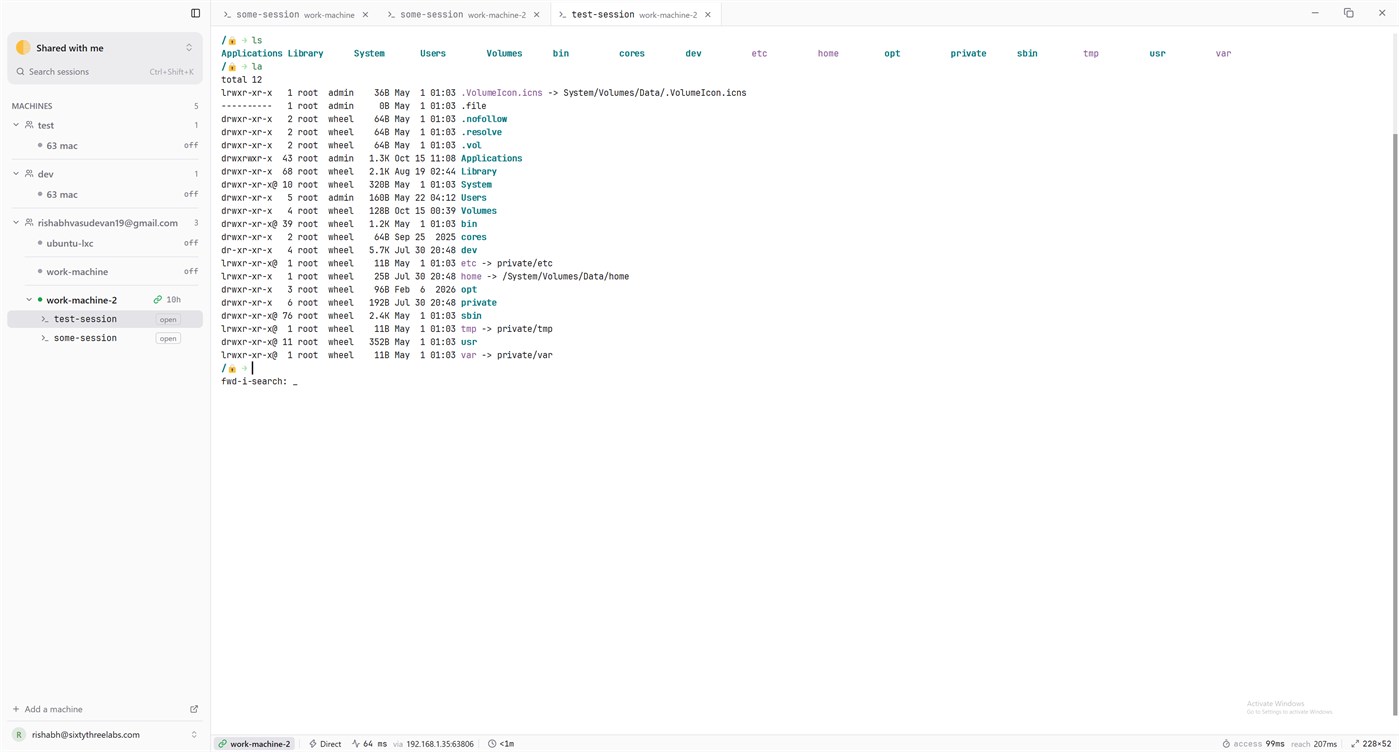The width and height of the screenshot is (1399, 752).
Task: Click open badge on test-session
Action: (x=168, y=320)
